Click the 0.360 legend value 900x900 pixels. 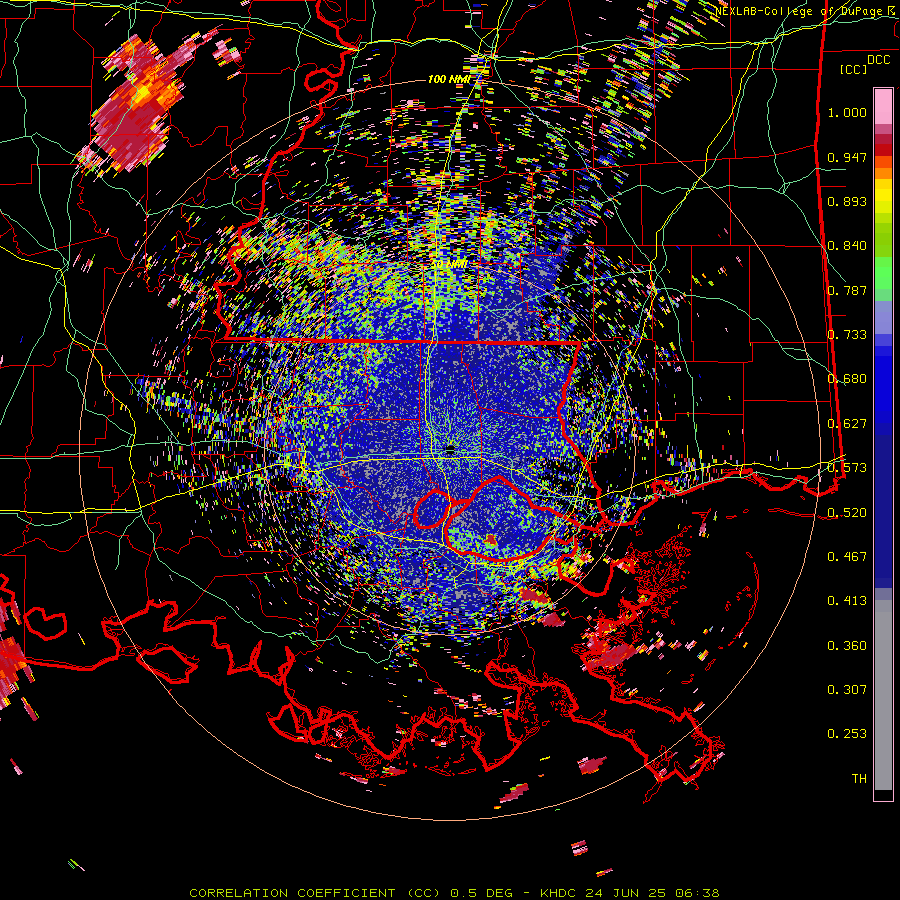coord(847,646)
